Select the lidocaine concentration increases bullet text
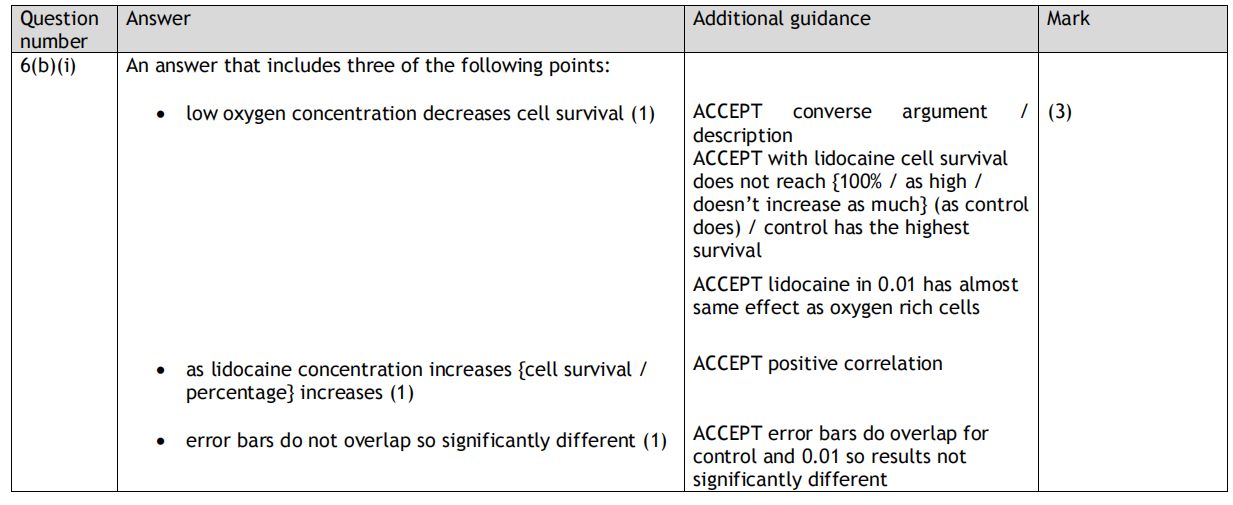Image resolution: width=1233 pixels, height=505 pixels. [416, 381]
